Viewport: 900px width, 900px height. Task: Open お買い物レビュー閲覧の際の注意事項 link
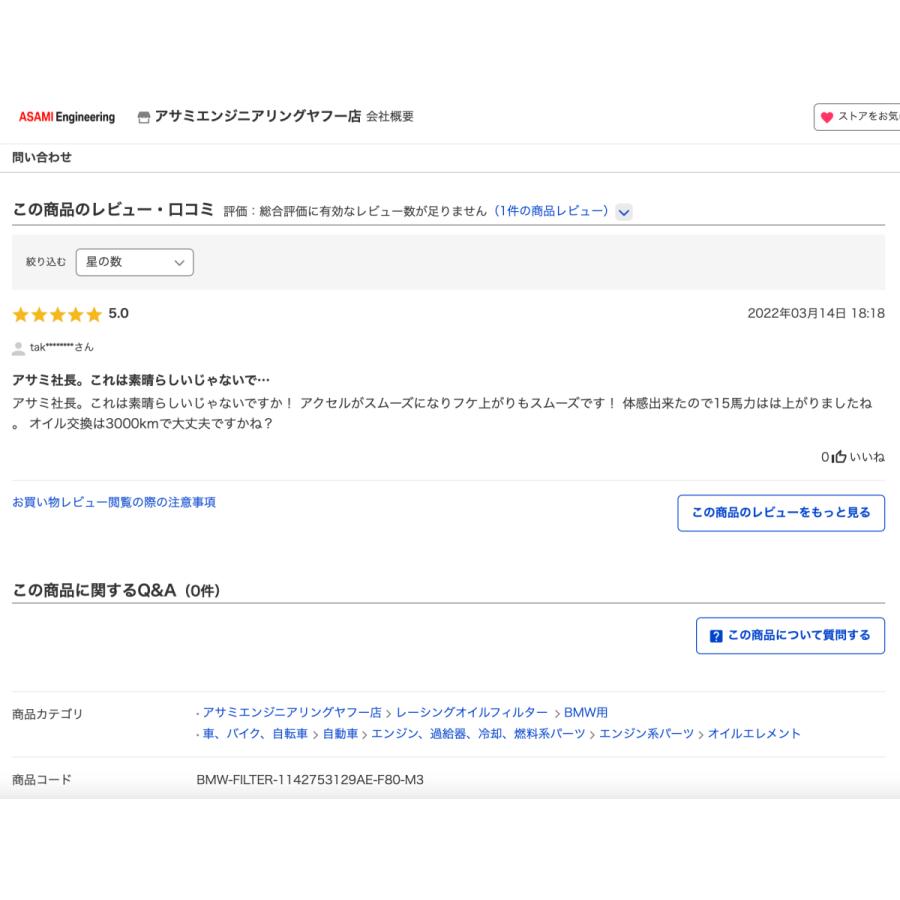click(117, 503)
